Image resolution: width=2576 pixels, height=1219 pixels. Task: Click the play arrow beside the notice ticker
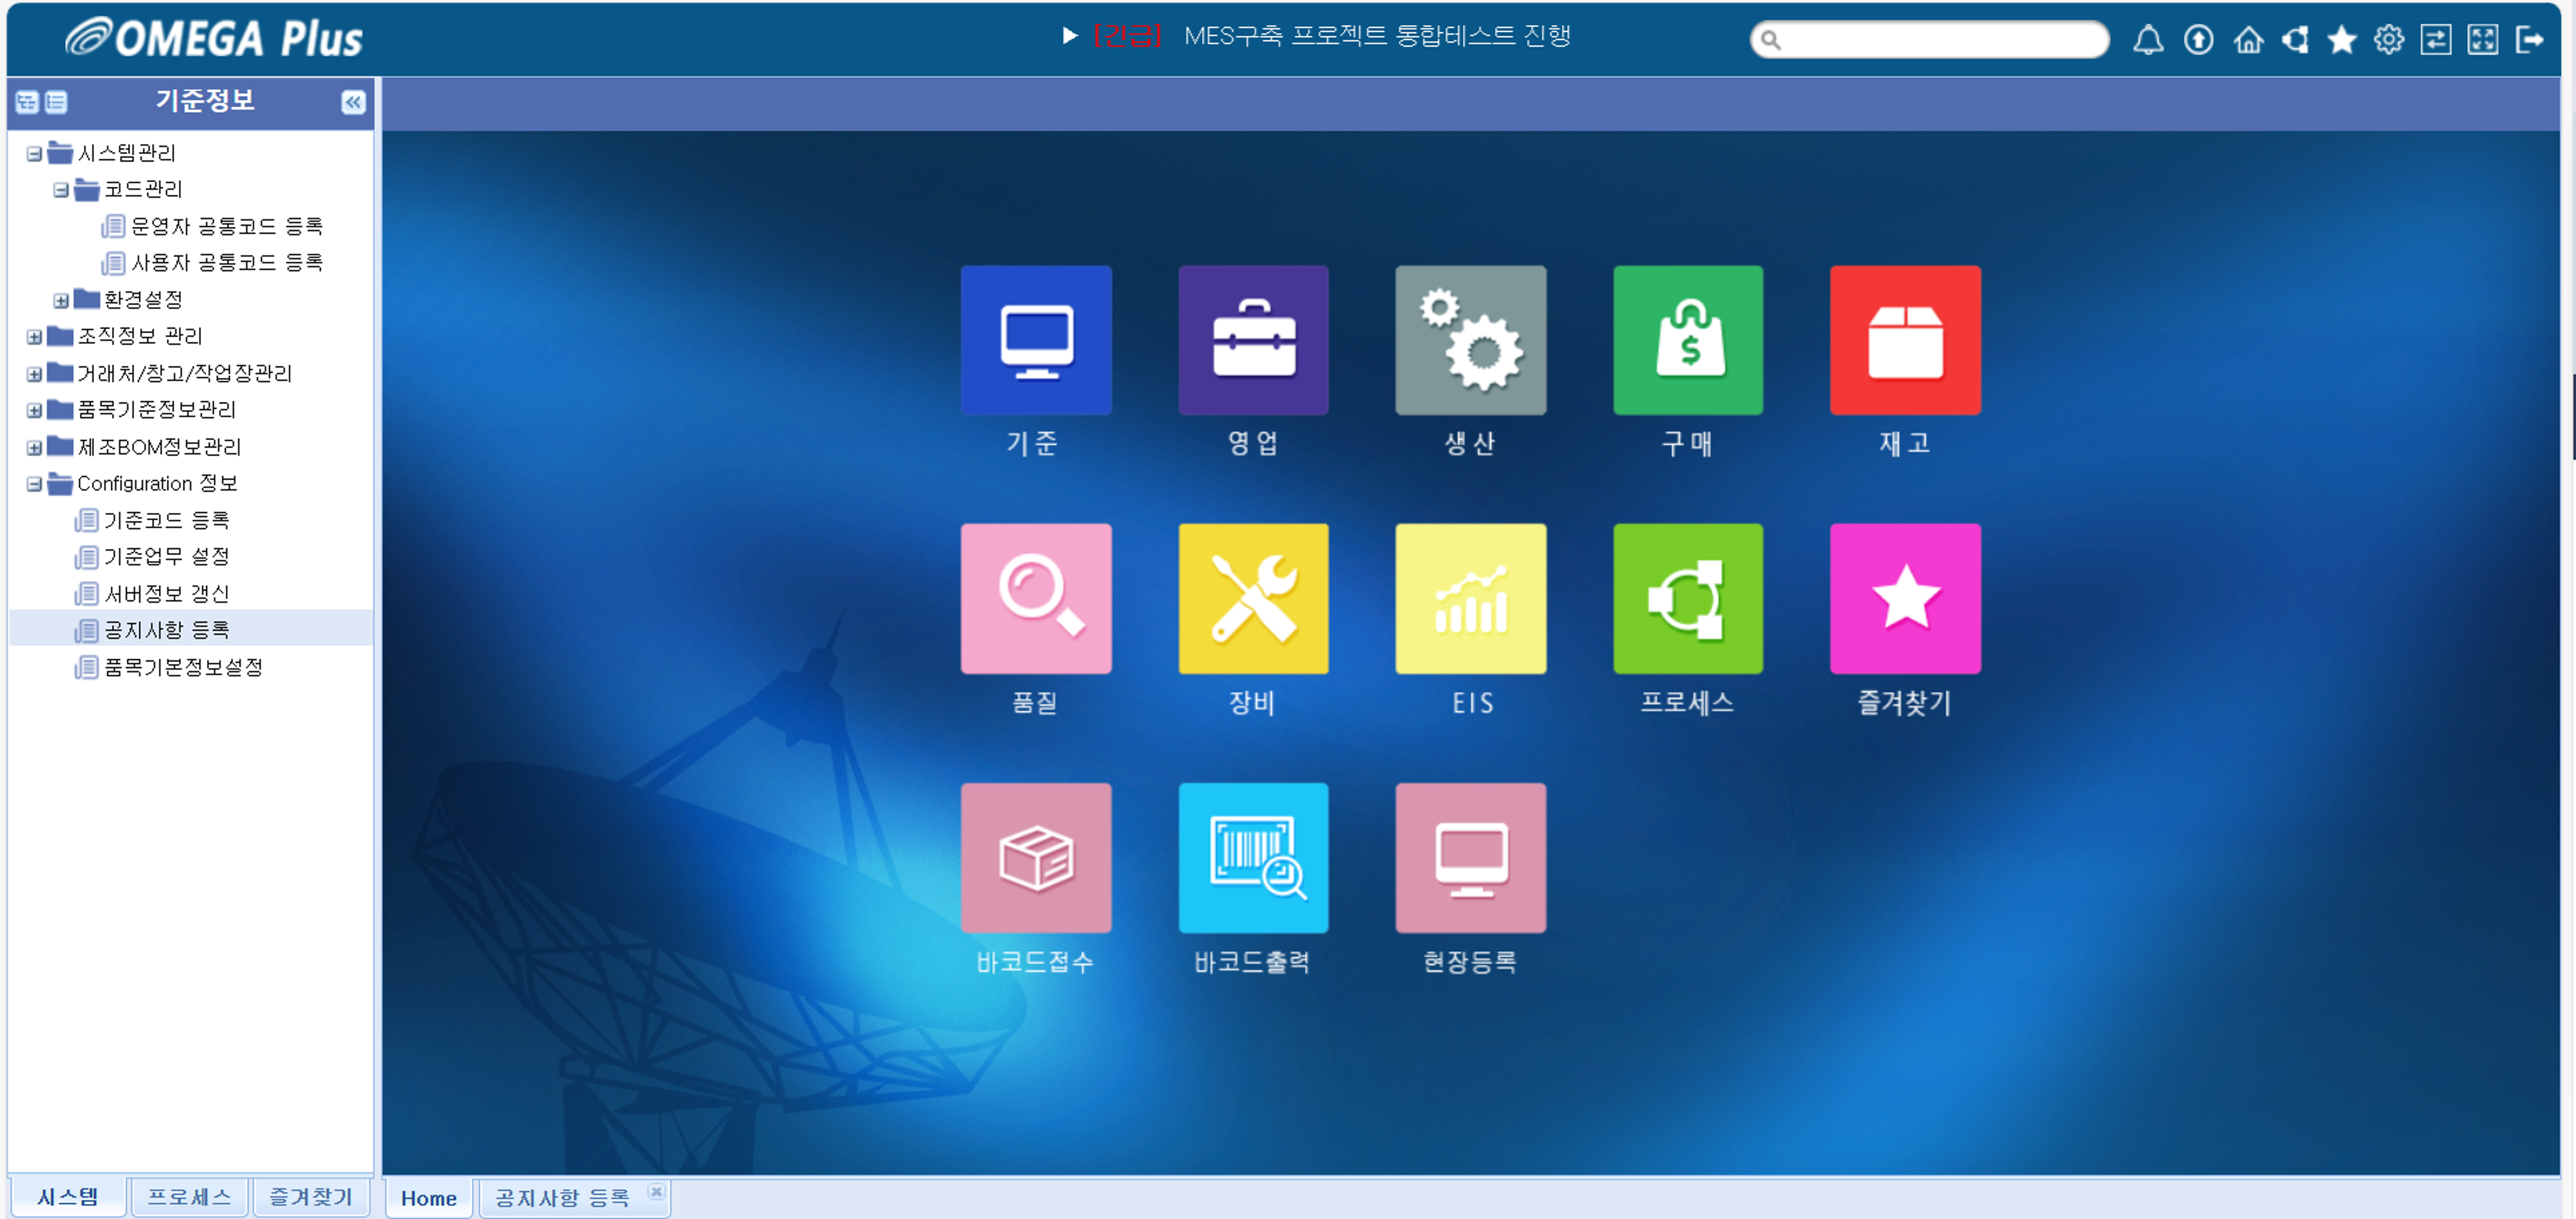(1069, 36)
